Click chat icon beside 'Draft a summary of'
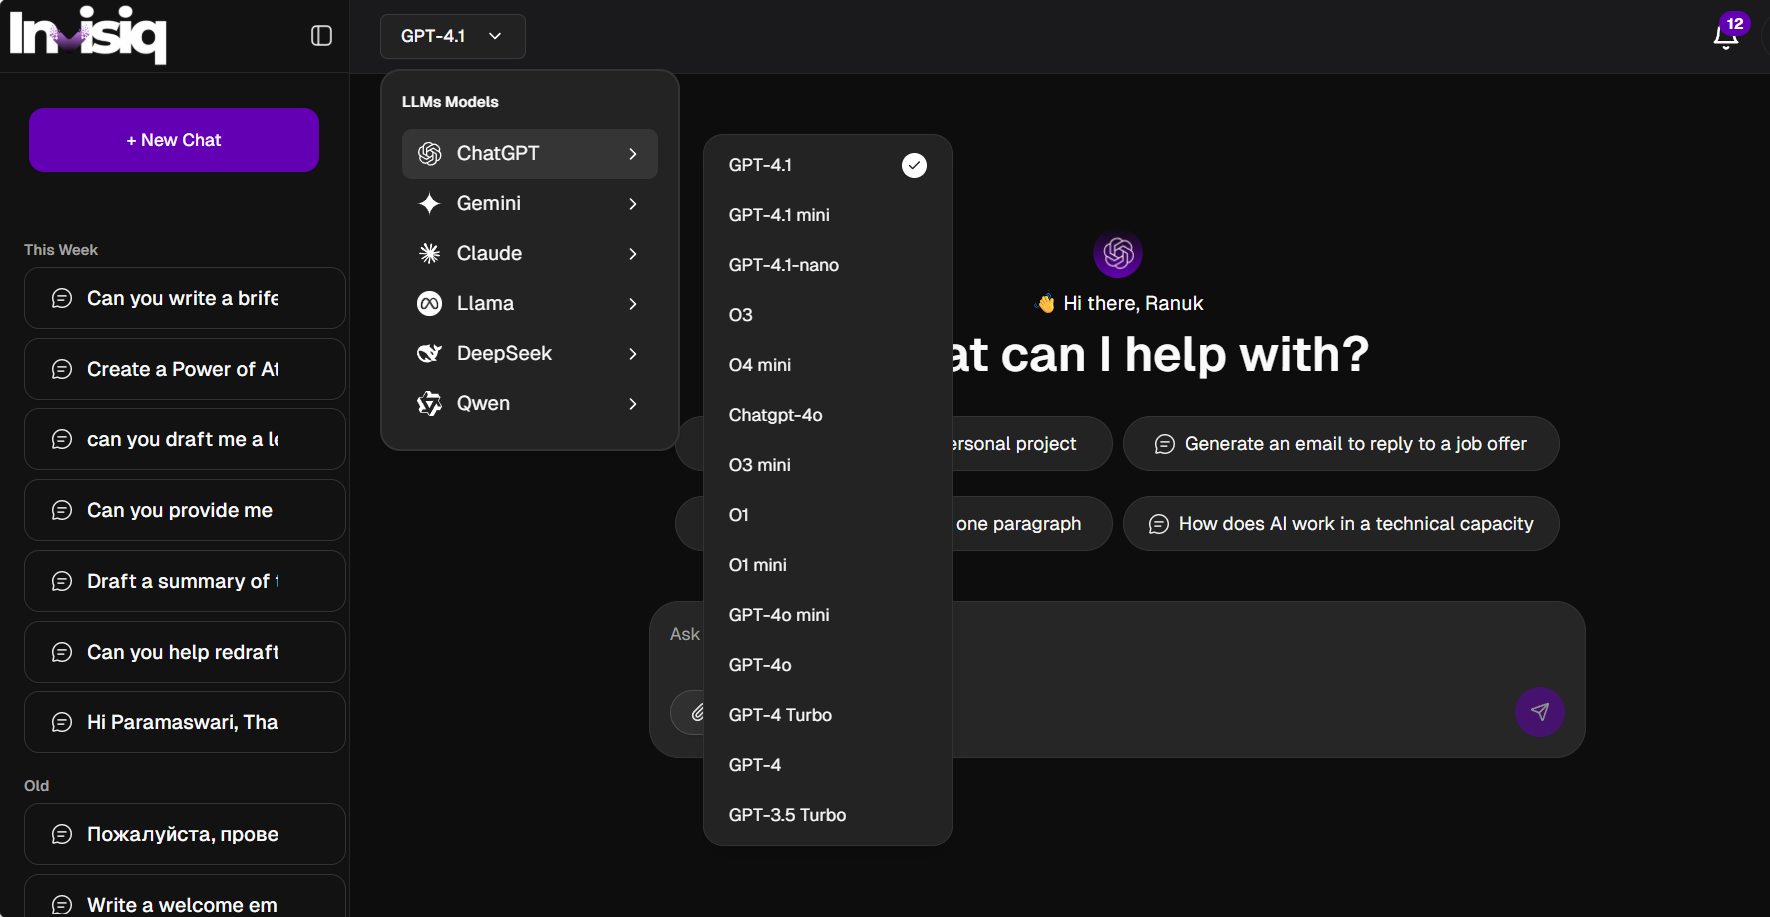The height and width of the screenshot is (917, 1770). point(62,581)
